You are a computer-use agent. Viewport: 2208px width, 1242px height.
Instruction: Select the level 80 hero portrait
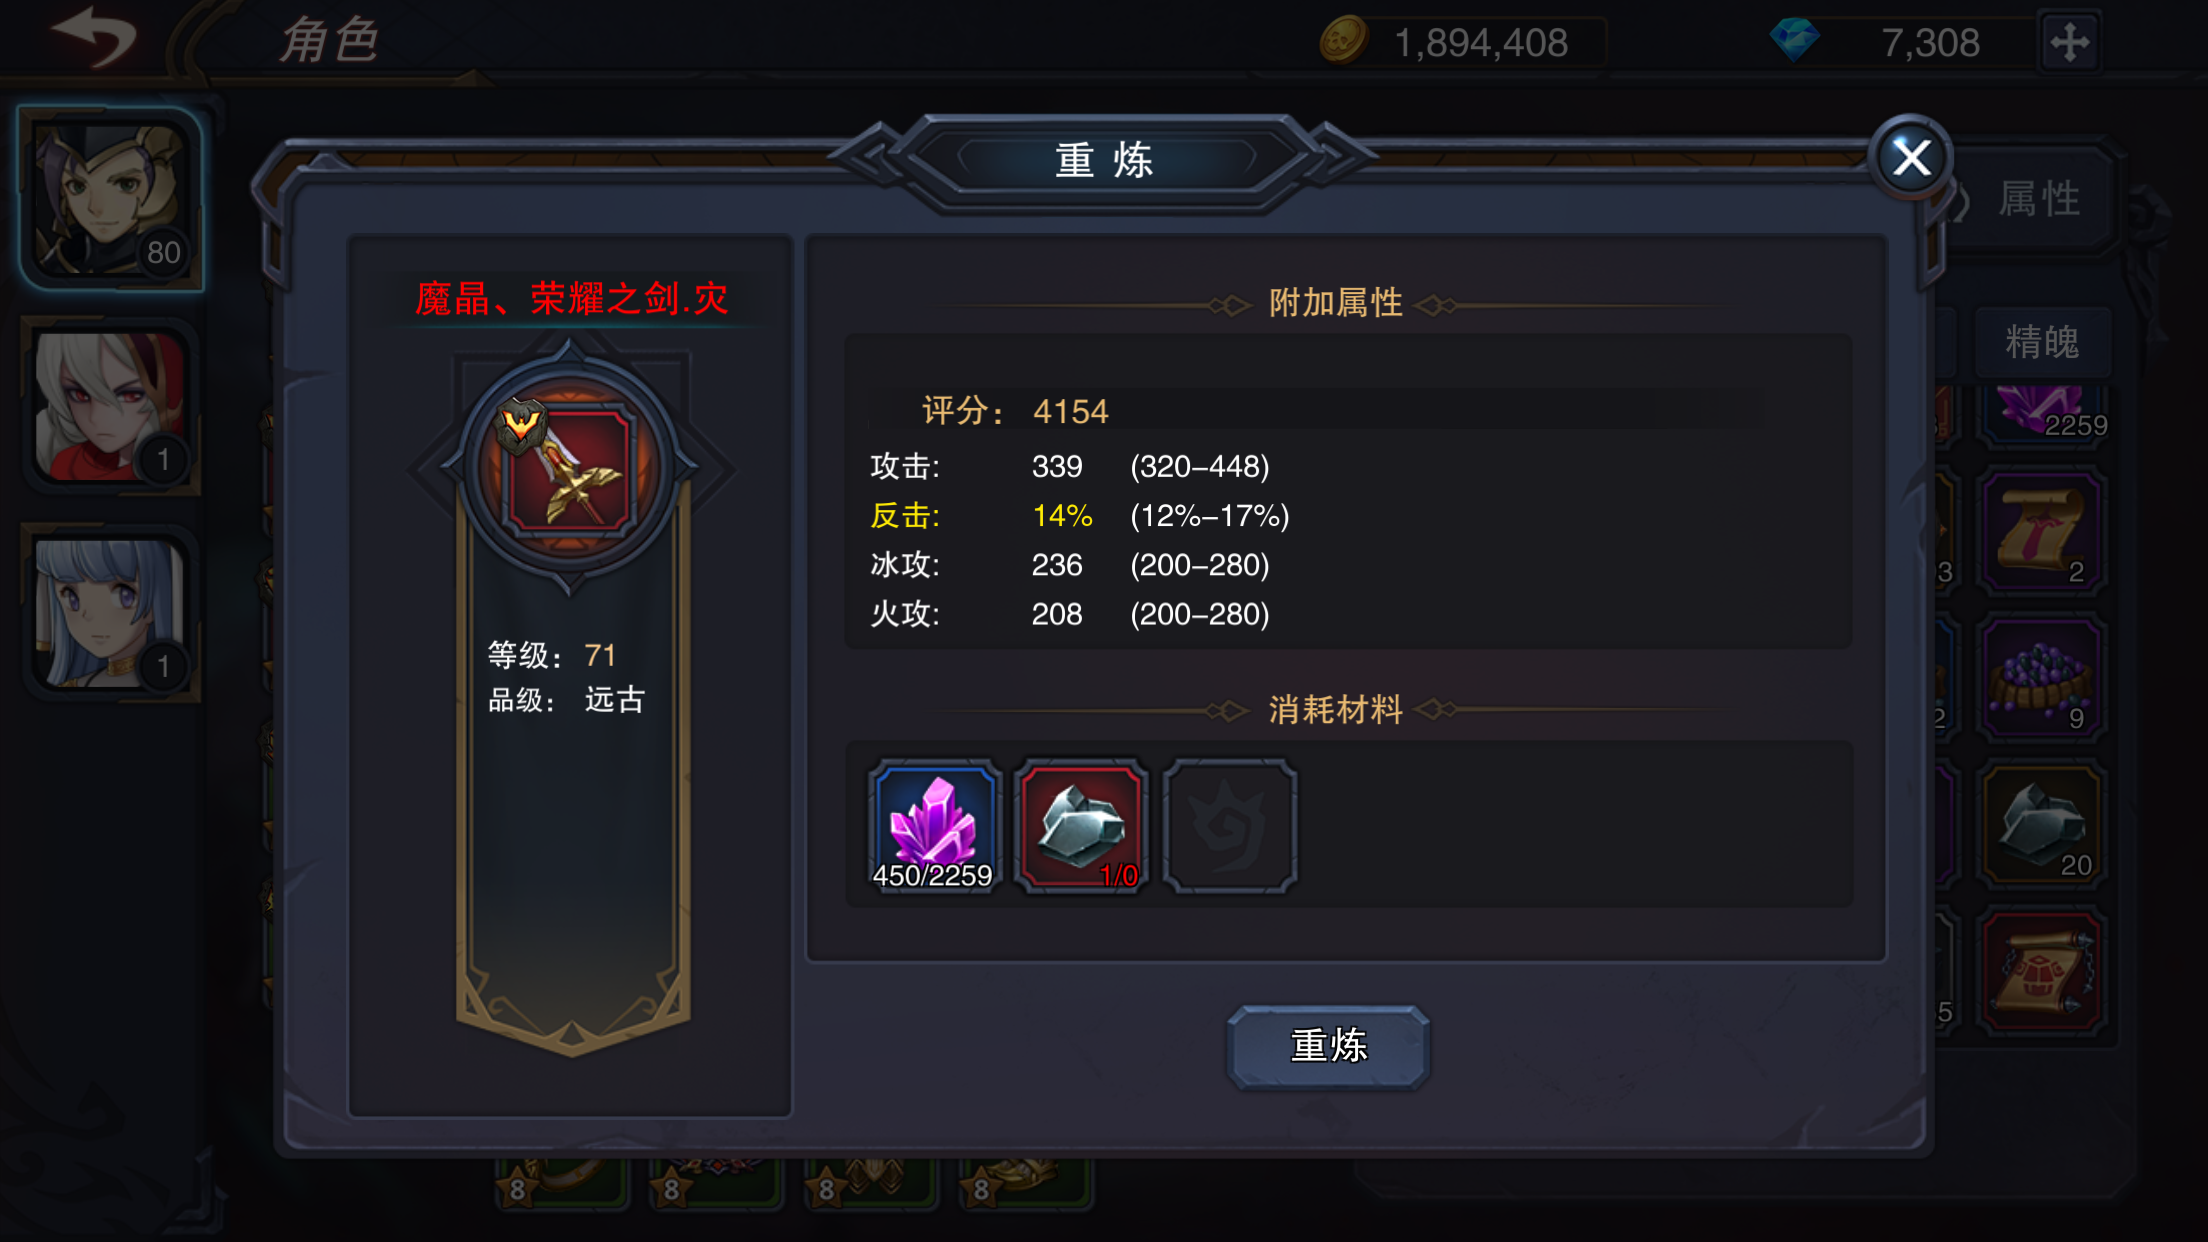(110, 198)
